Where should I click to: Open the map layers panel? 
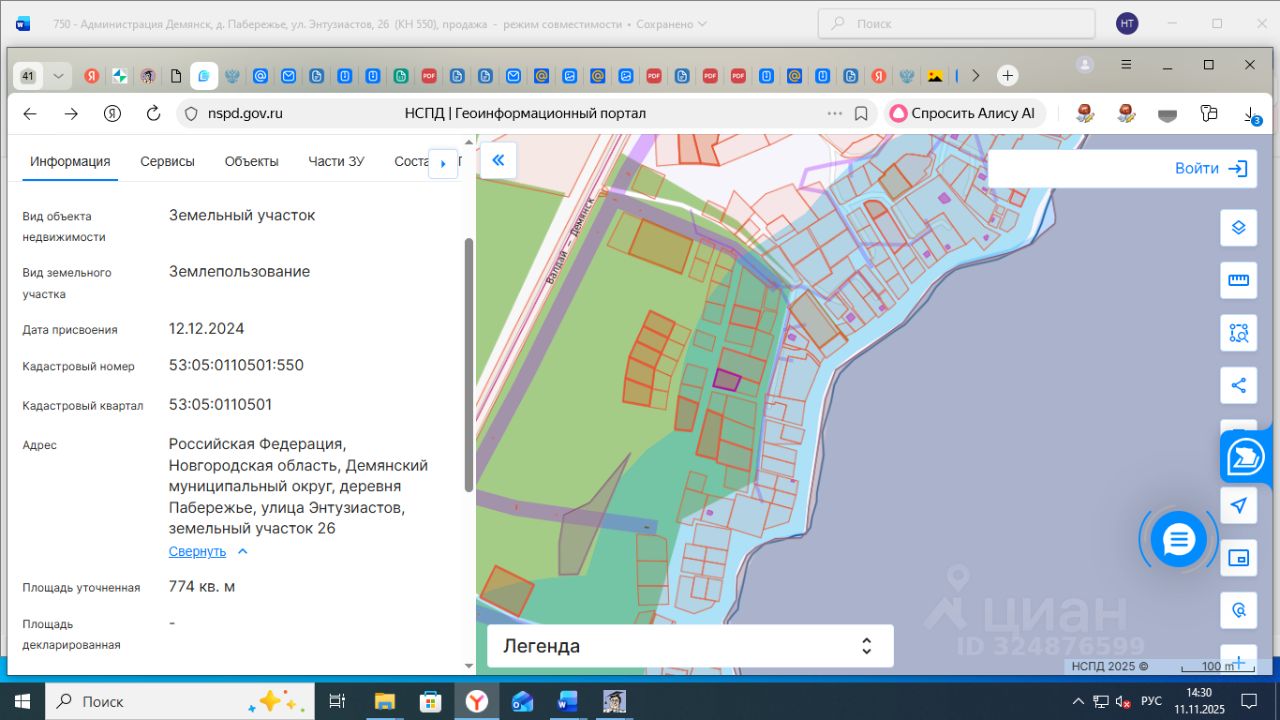[x=1238, y=227]
